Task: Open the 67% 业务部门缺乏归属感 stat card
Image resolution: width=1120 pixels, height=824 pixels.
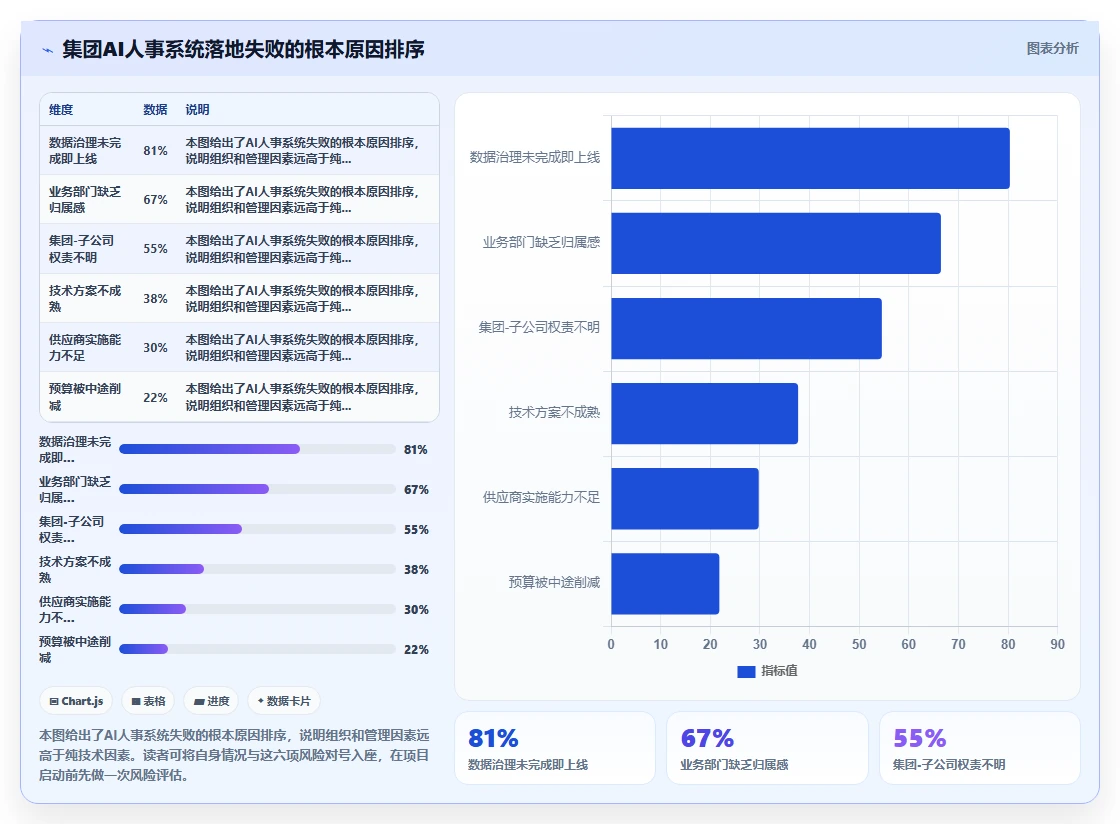Action: (x=767, y=748)
